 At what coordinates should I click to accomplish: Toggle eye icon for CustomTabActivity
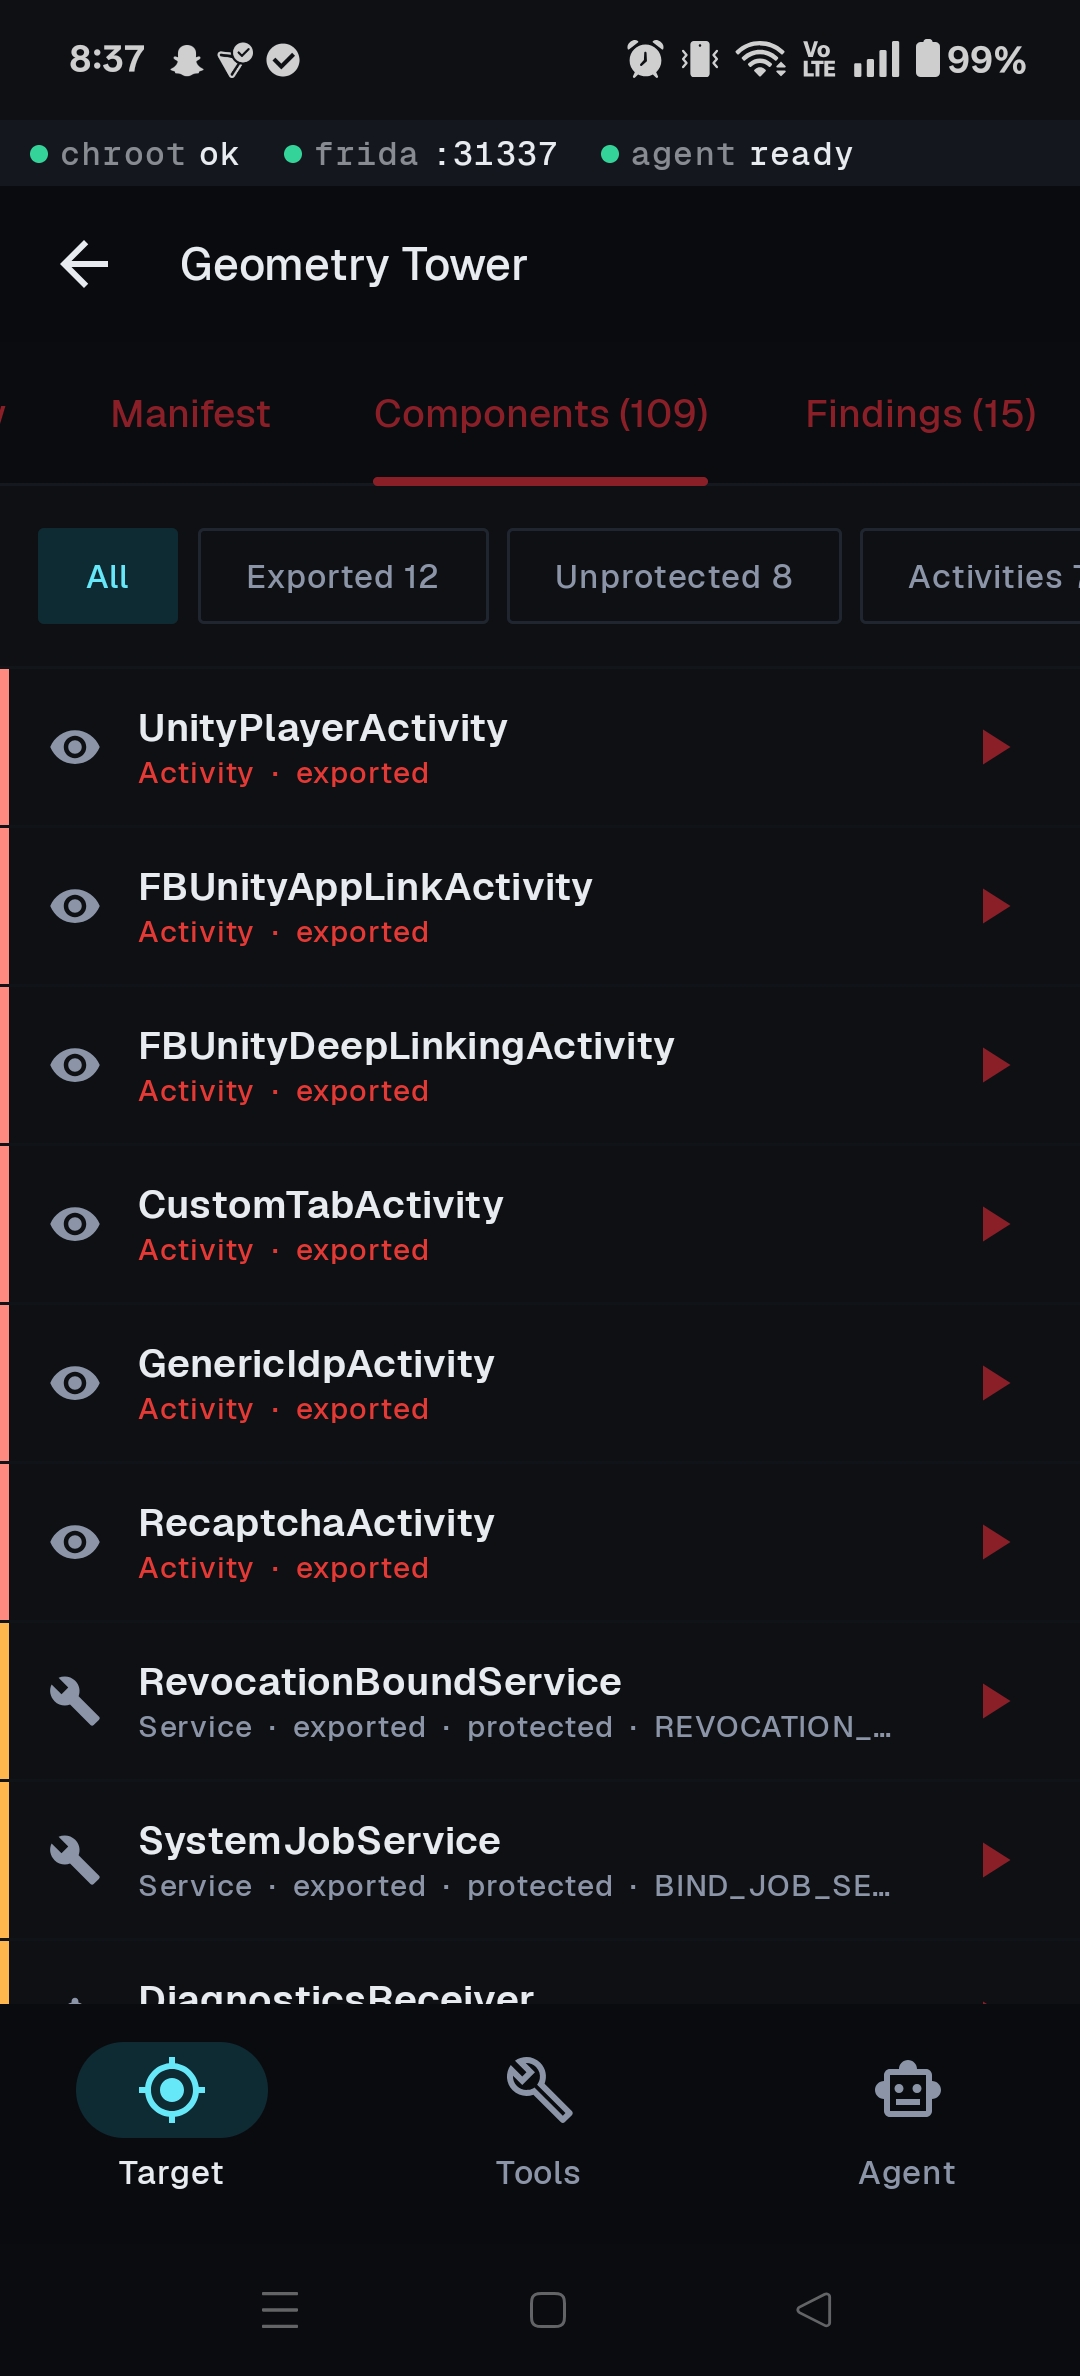click(75, 1224)
